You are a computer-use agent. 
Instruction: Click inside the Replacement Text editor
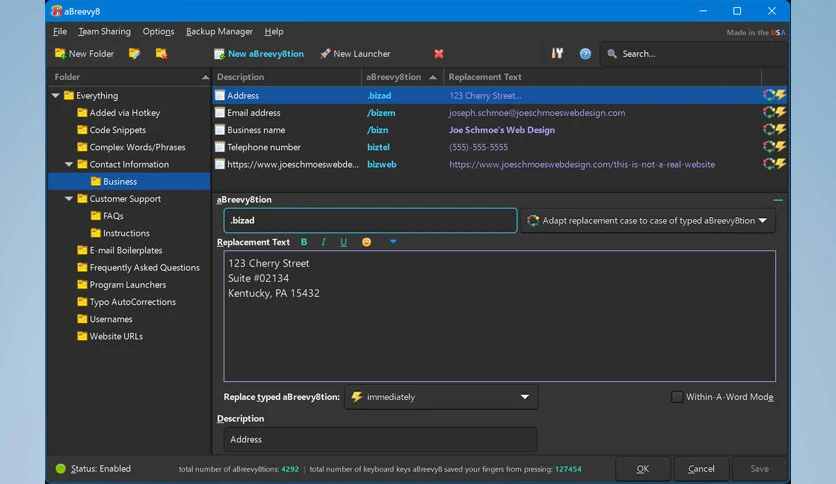click(500, 316)
